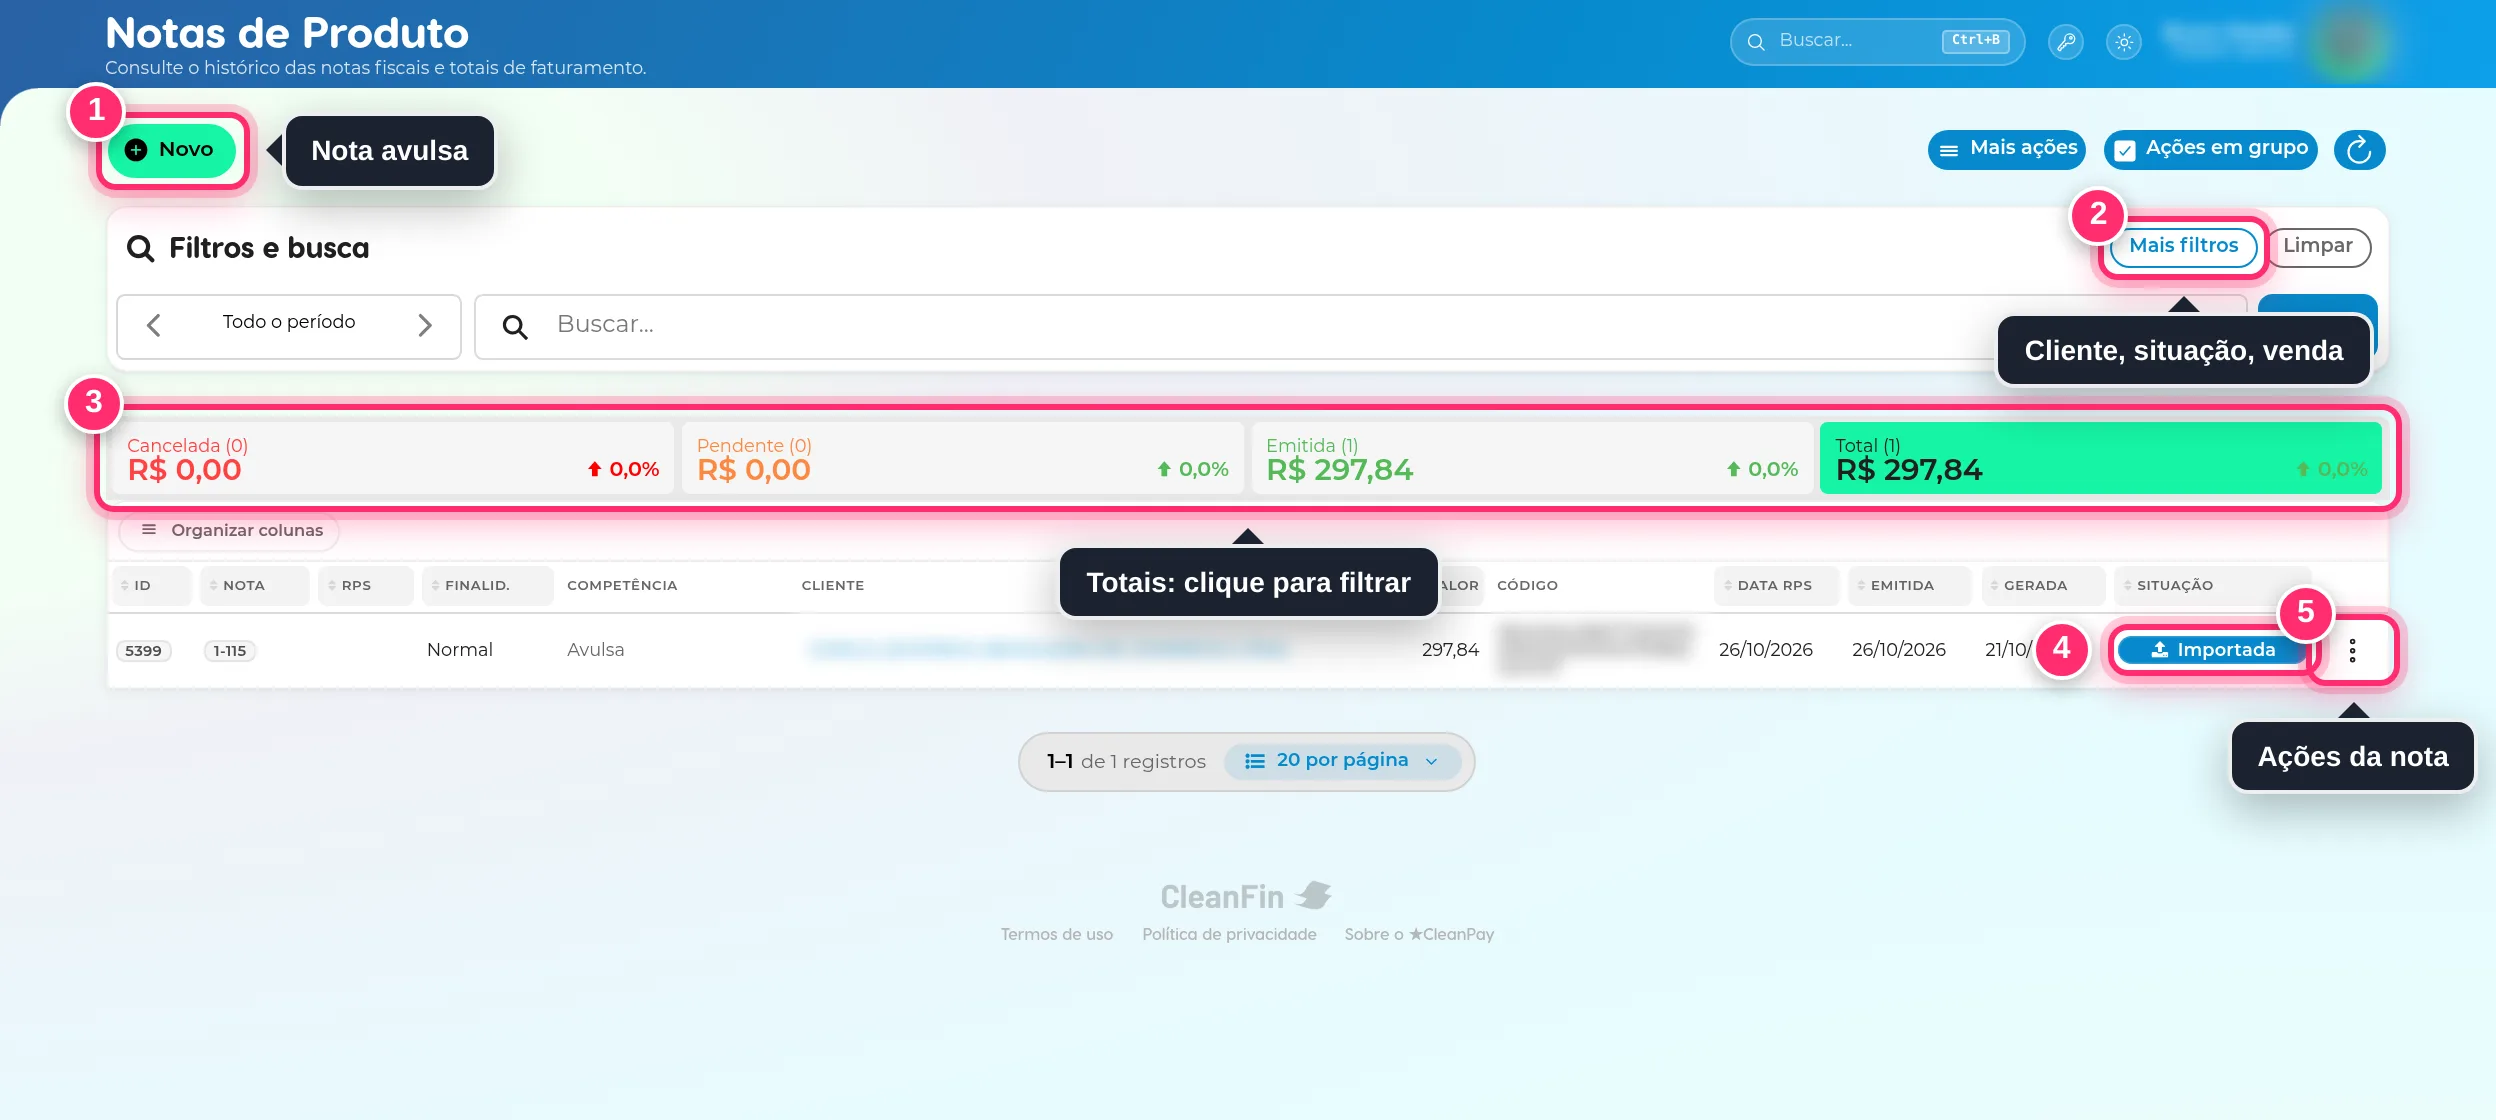Click Limpar to clear filters

2317,246
